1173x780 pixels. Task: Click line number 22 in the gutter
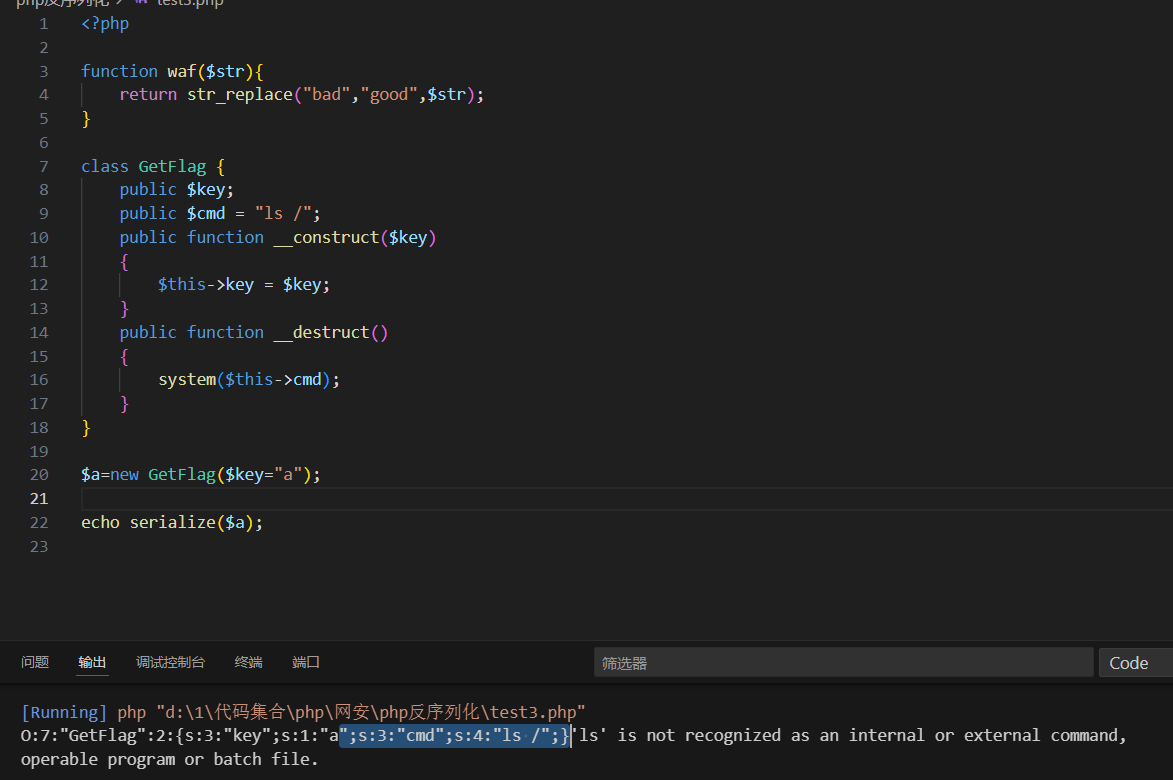click(39, 522)
